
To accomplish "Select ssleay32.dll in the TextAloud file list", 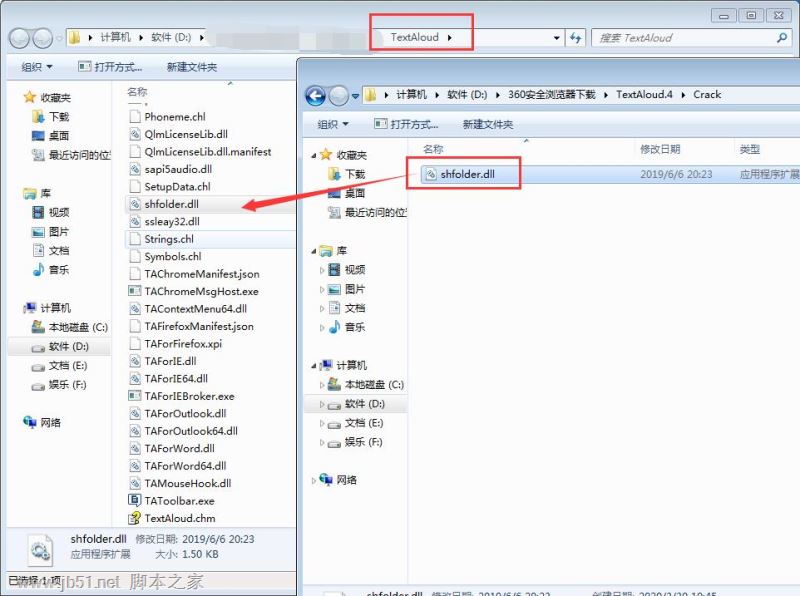I will click(172, 221).
